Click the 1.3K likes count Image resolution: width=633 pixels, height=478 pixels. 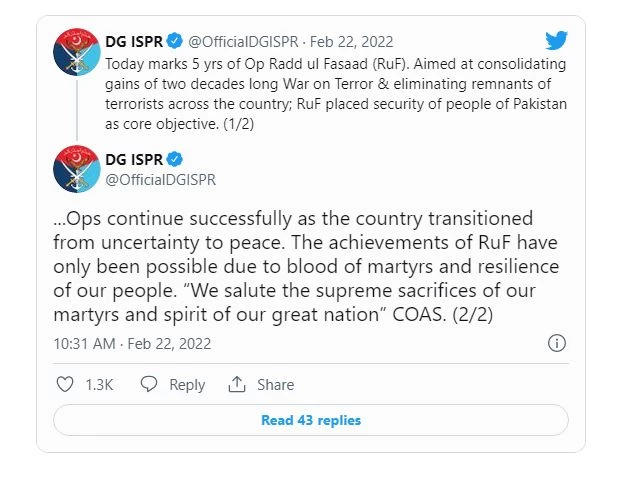pyautogui.click(x=100, y=384)
